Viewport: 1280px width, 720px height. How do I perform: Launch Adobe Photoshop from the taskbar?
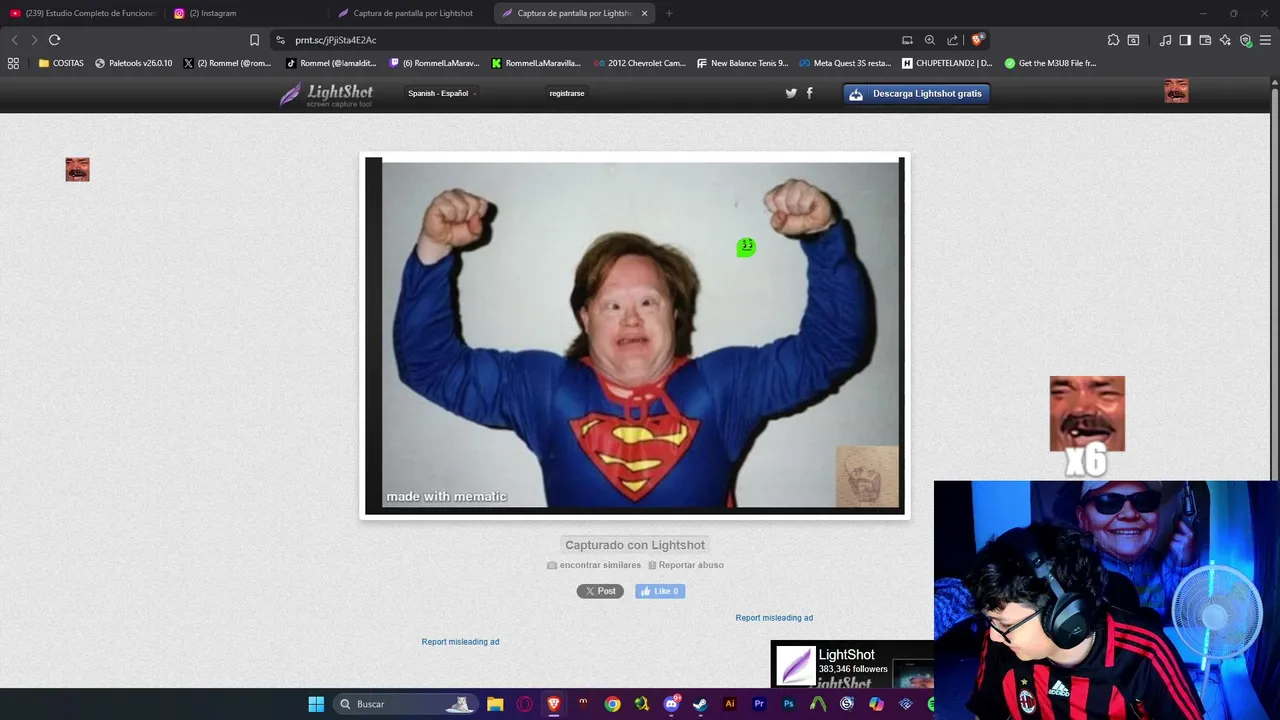point(789,704)
